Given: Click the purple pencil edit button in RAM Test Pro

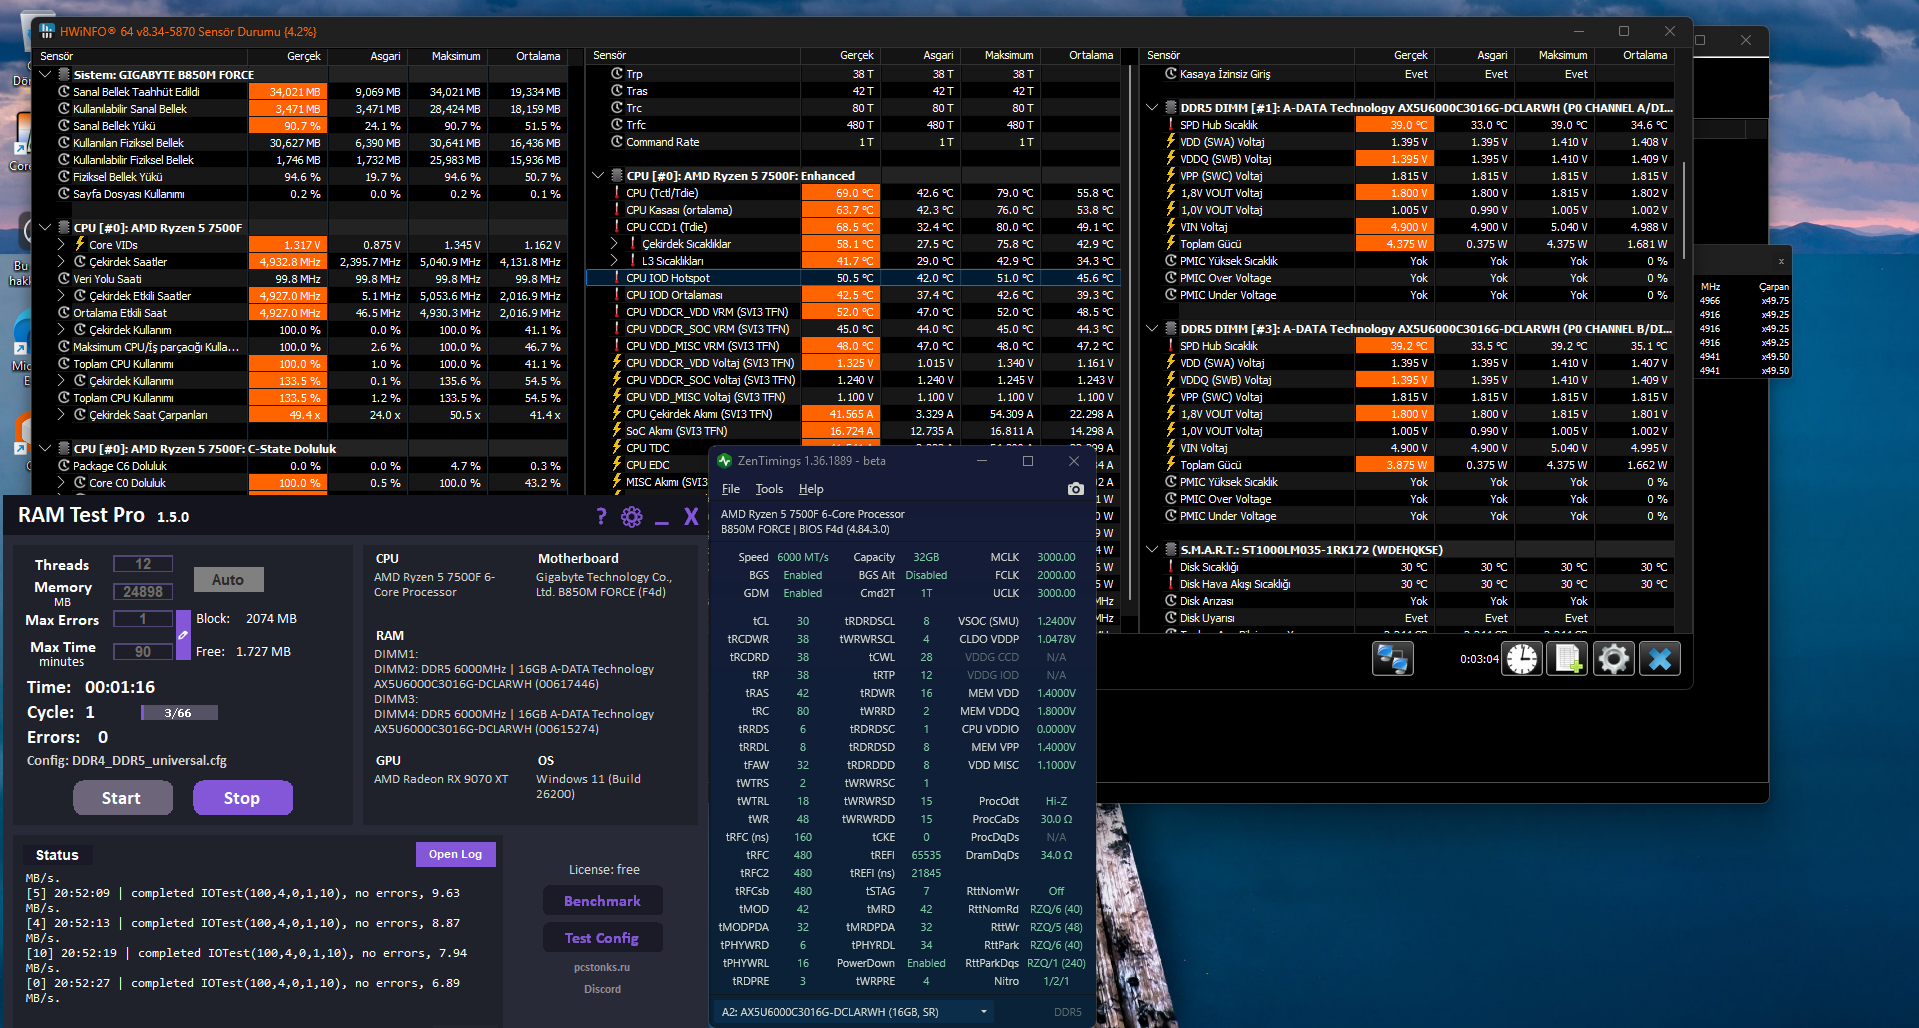Looking at the screenshot, I should tap(183, 634).
